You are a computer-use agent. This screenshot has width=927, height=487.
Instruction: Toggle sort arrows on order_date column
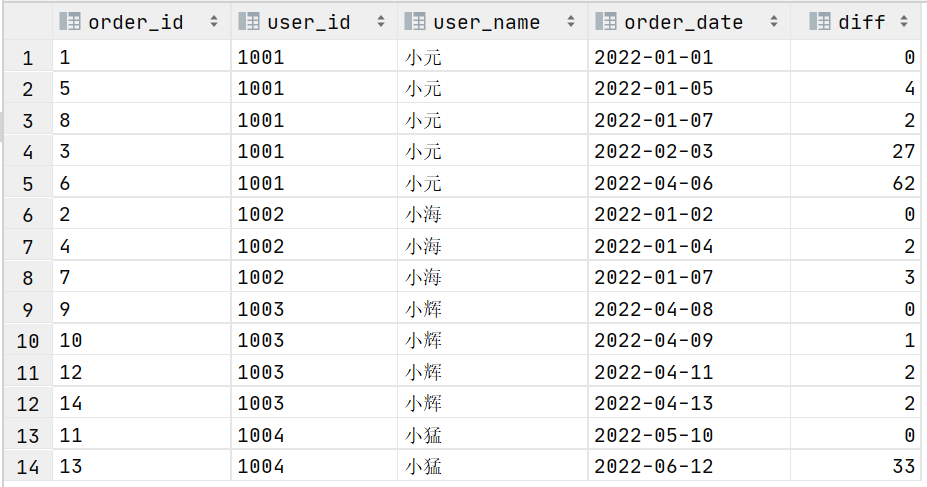pyautogui.click(x=773, y=22)
